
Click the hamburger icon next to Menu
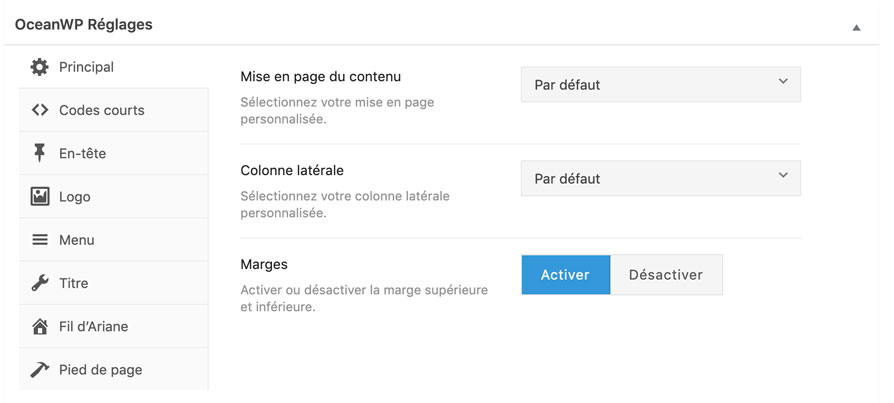tap(40, 240)
